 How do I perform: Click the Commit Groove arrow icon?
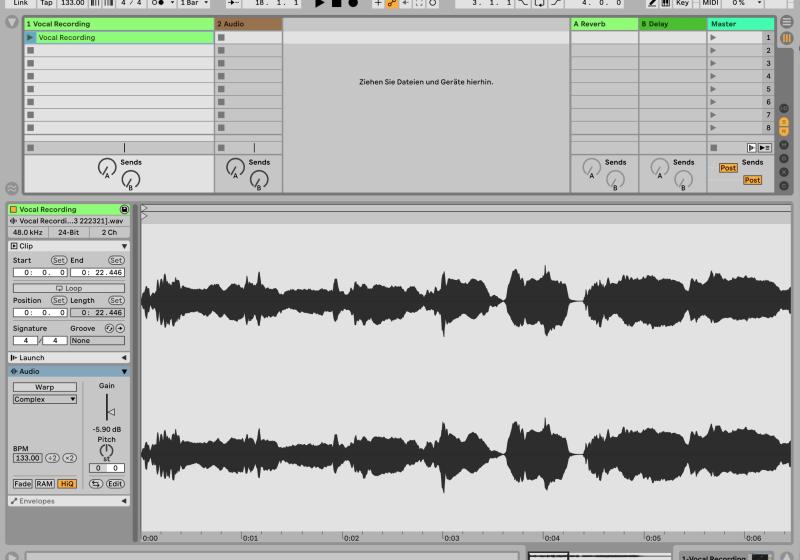[120, 328]
